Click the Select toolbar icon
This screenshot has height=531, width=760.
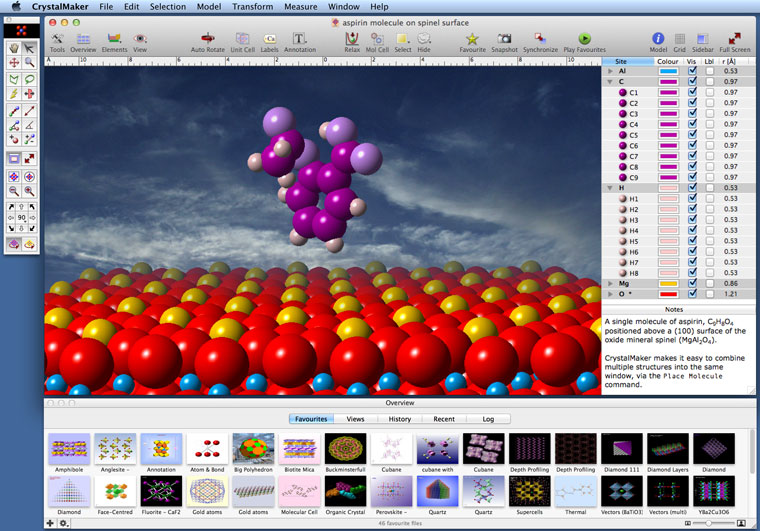coord(402,43)
